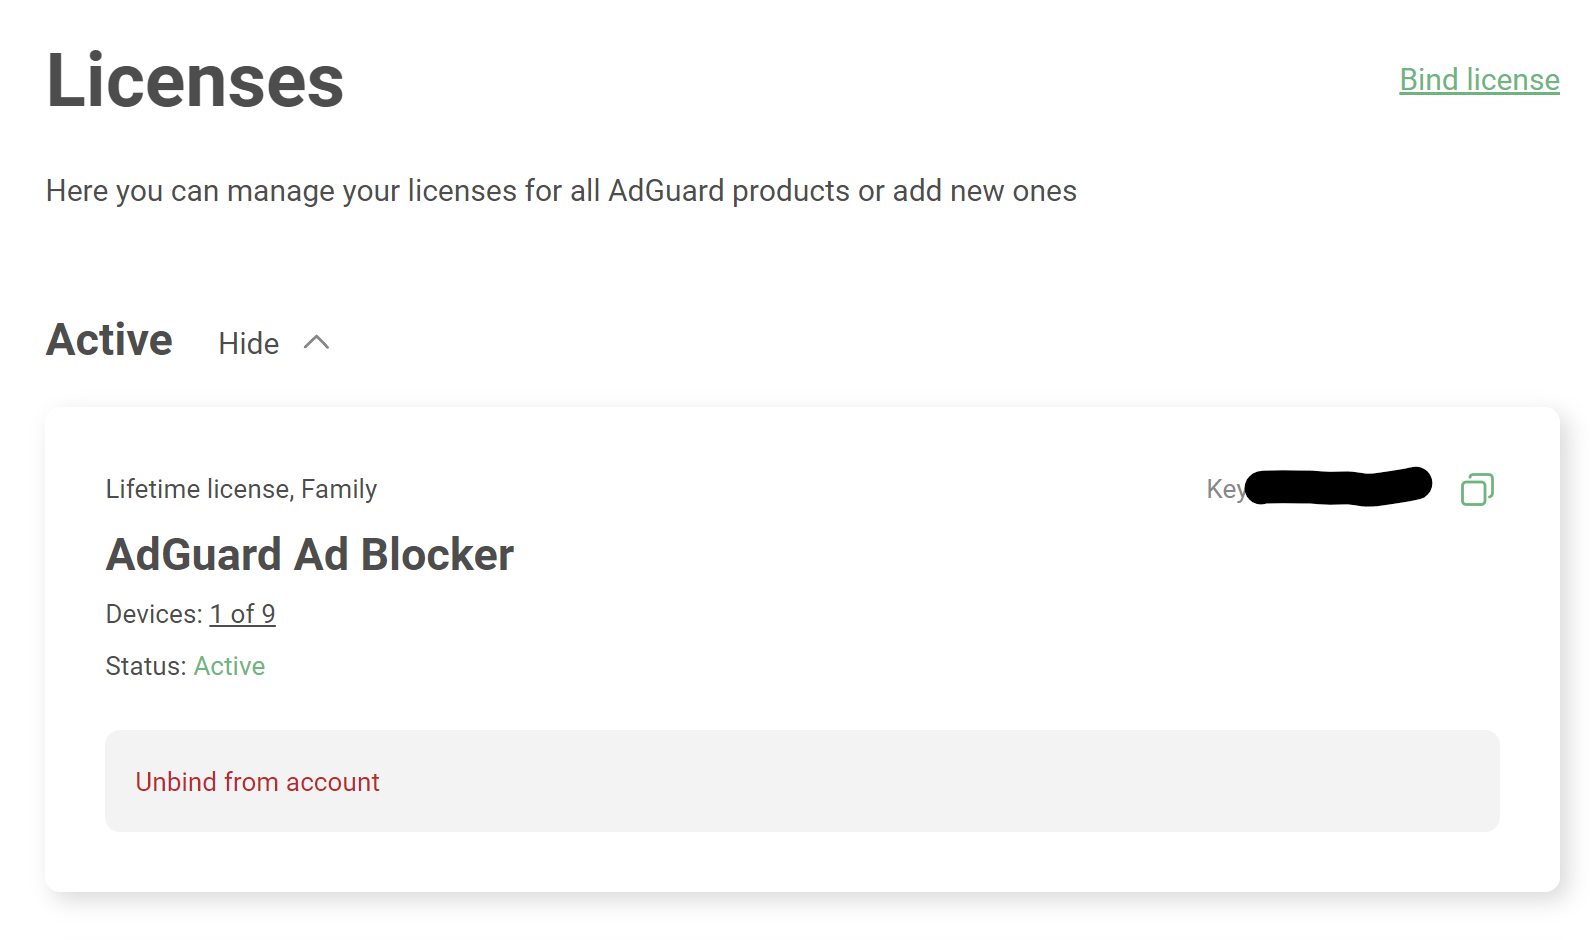Click the bold Active section heading
The width and height of the screenshot is (1590, 940).
tap(110, 340)
